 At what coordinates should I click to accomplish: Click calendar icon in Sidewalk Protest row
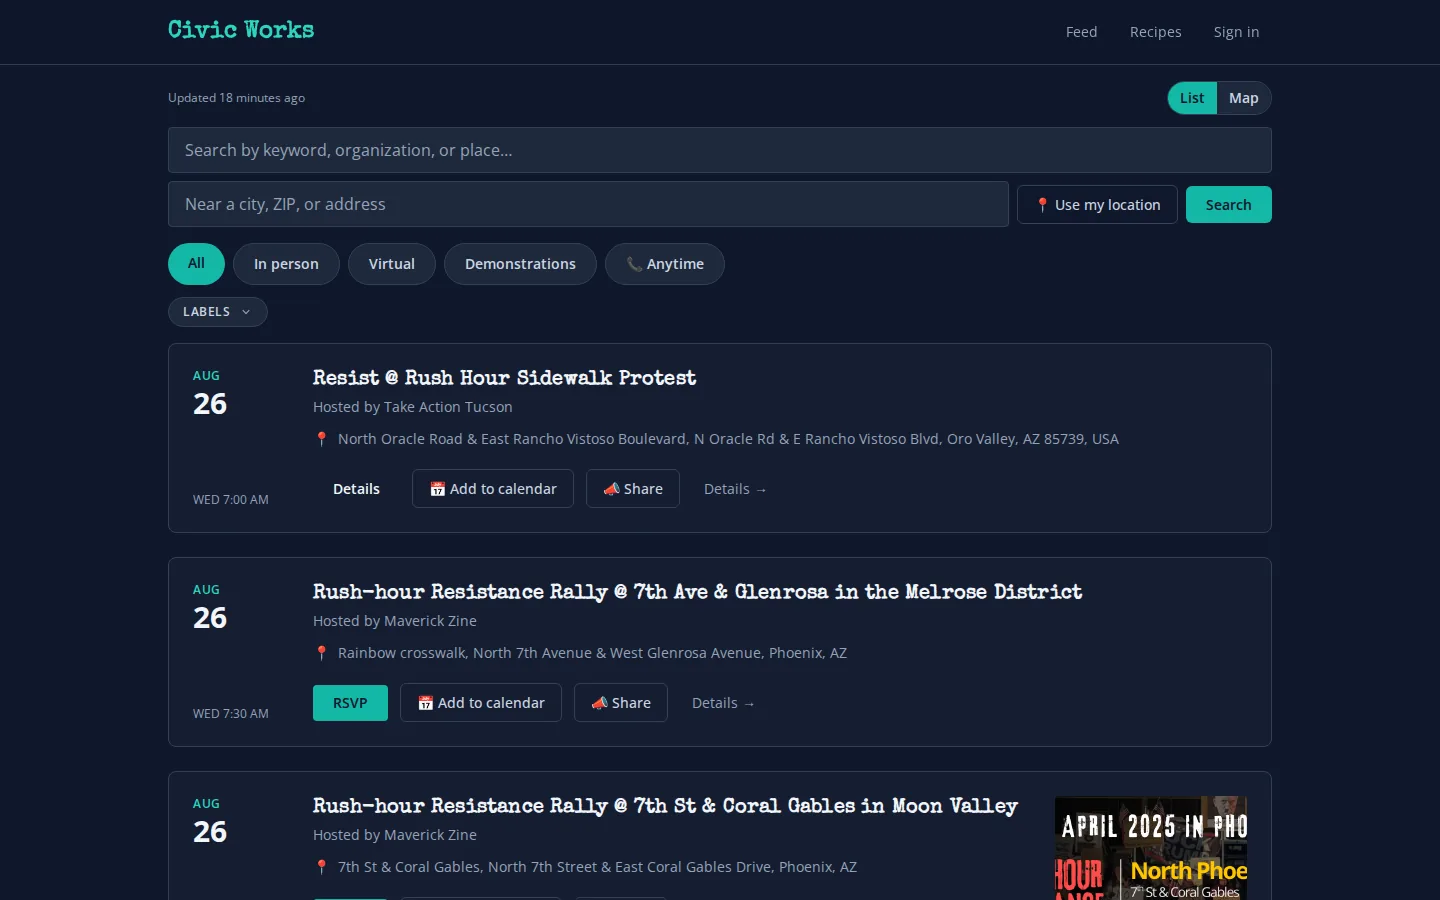(437, 489)
